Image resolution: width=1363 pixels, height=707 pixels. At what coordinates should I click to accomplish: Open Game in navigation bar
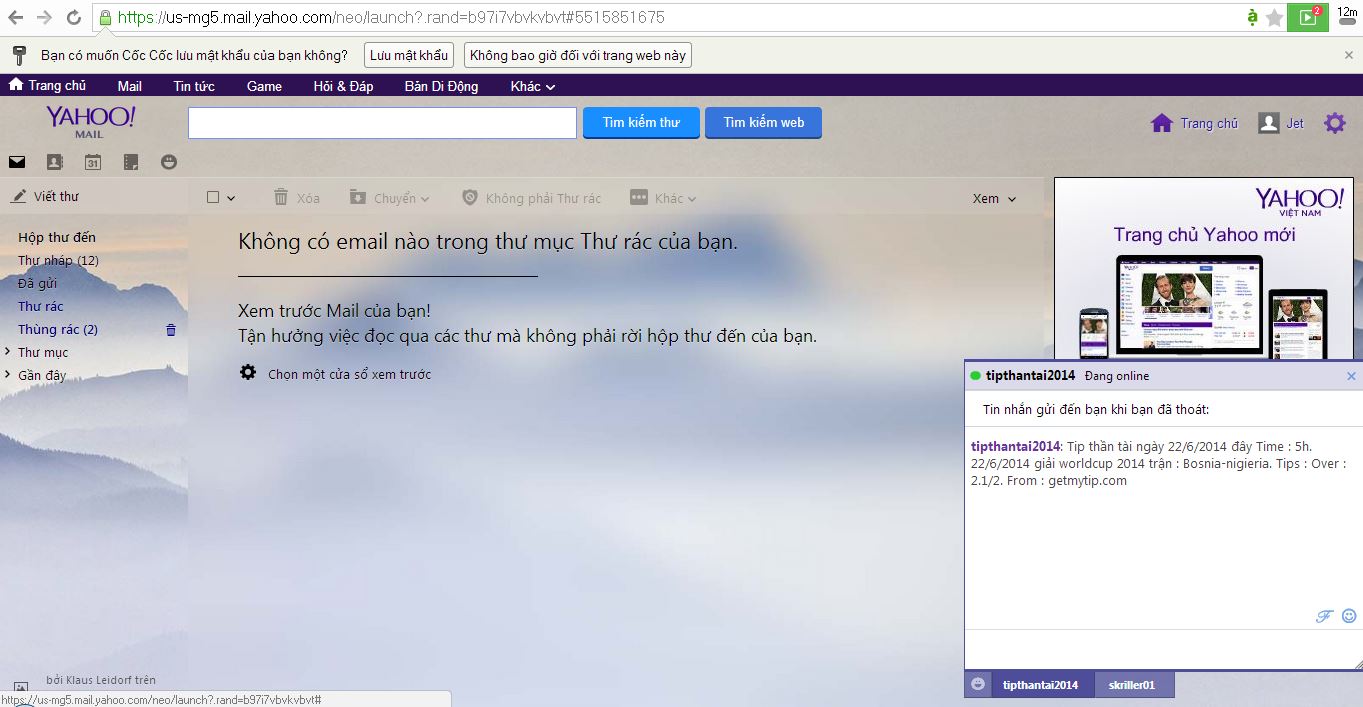click(x=264, y=86)
